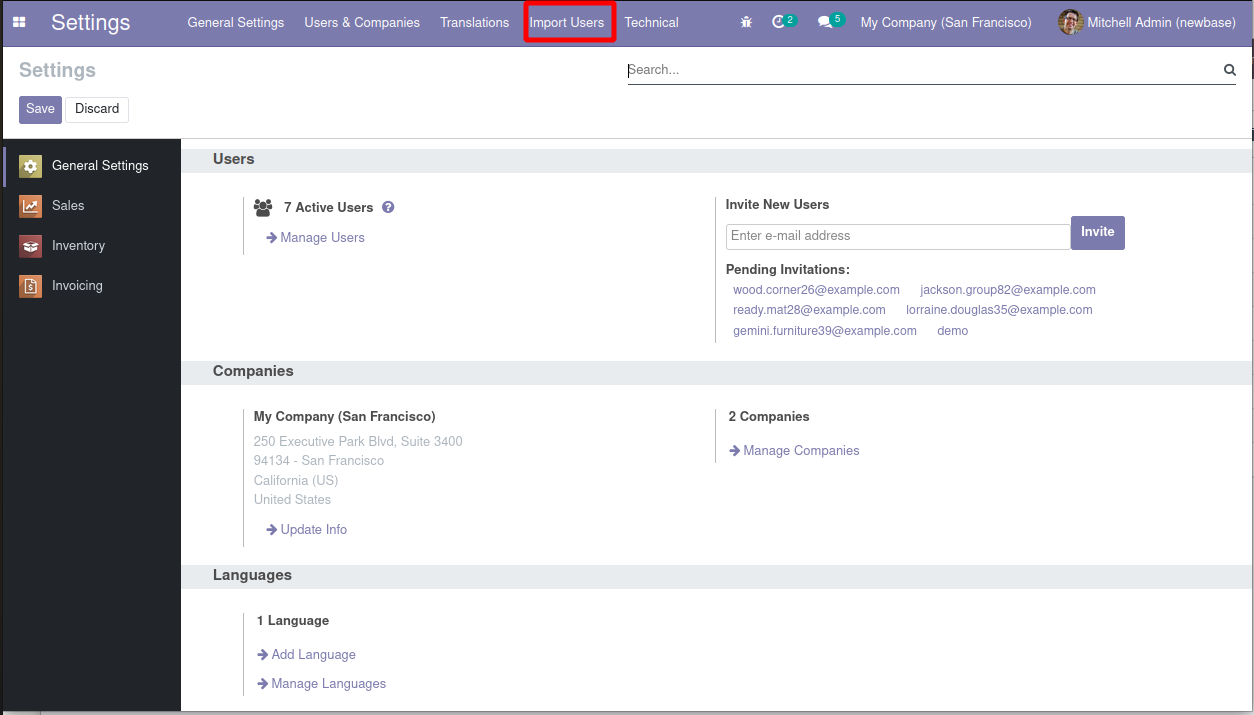The height and width of the screenshot is (715, 1254).
Task: Open the Manage Users link
Action: pos(315,238)
